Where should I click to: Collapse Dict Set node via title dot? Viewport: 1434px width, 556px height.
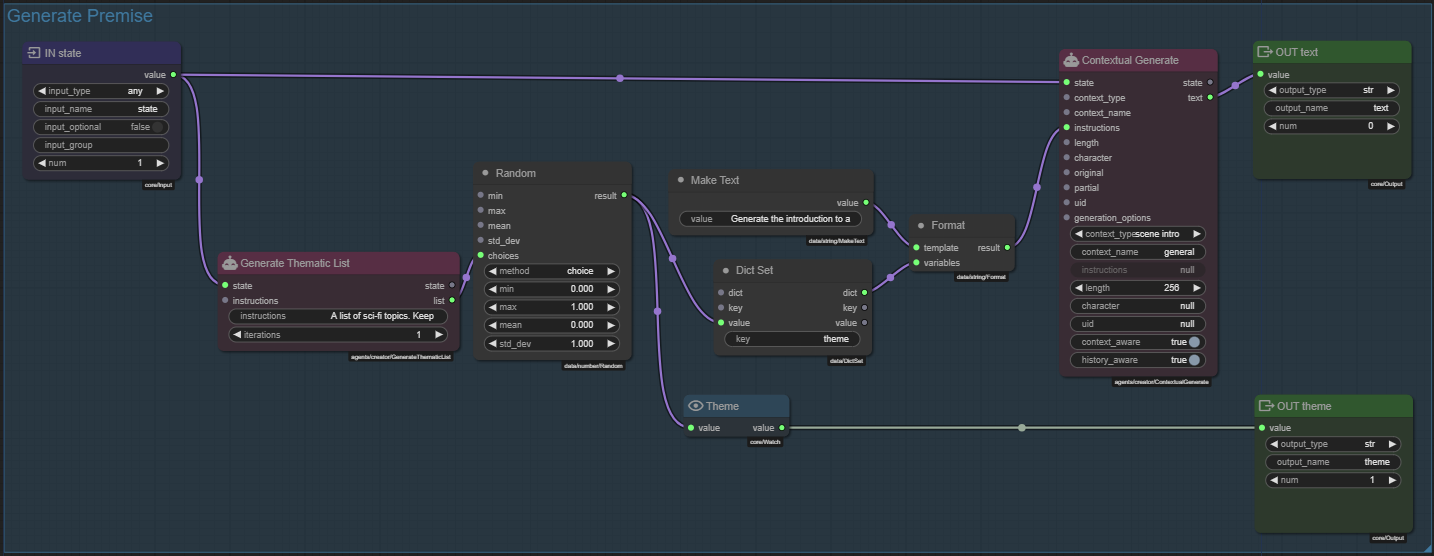pos(727,270)
